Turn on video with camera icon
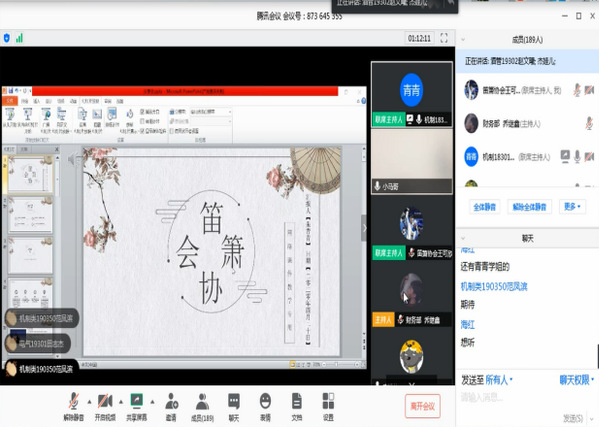This screenshot has width=599, height=427. pyautogui.click(x=105, y=401)
